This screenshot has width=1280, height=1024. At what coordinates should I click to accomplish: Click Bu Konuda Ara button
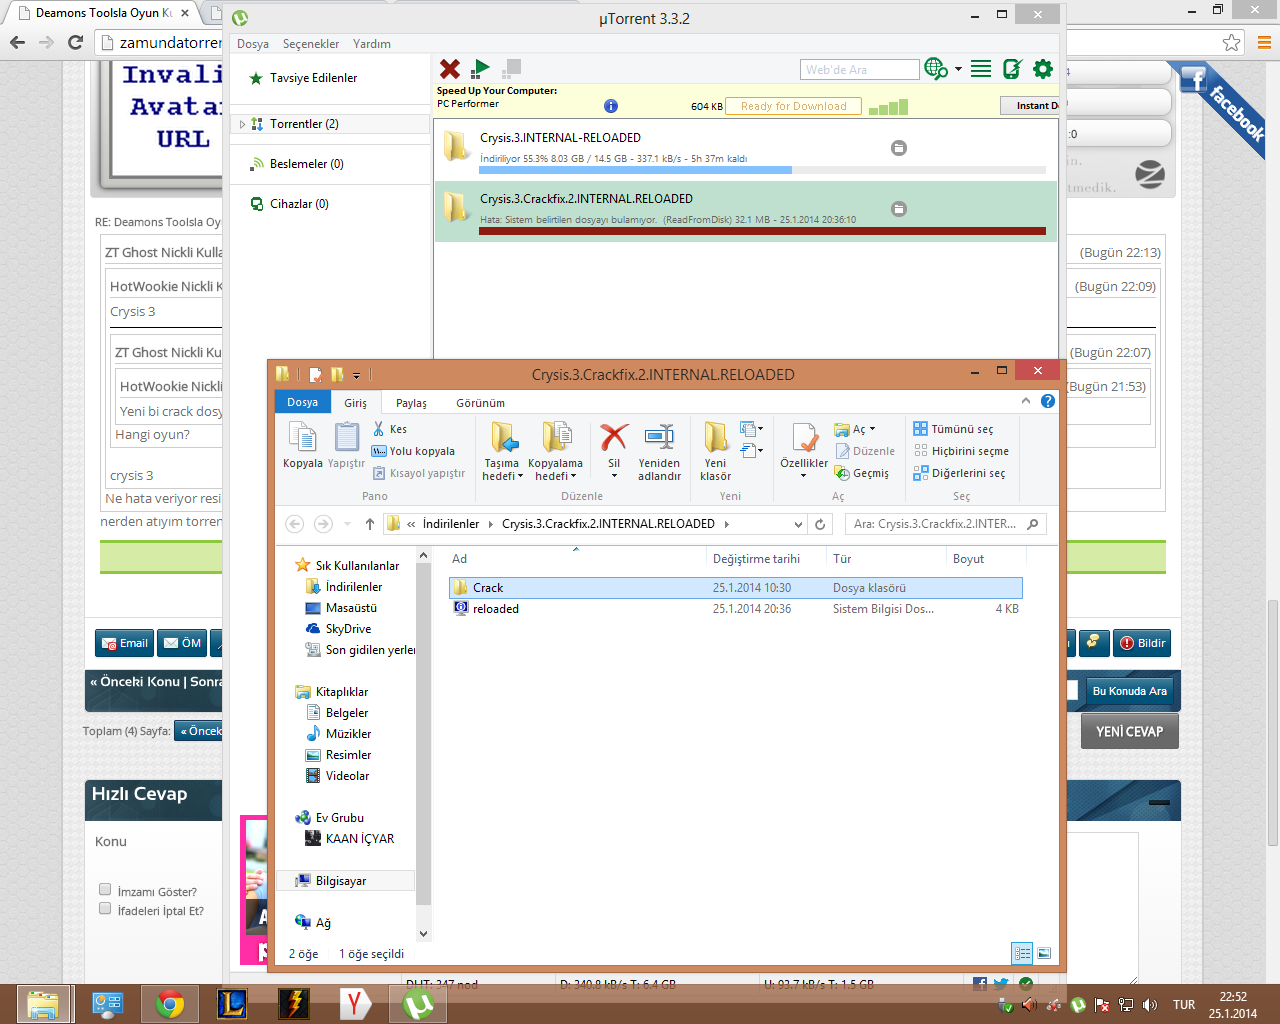pyautogui.click(x=1130, y=691)
